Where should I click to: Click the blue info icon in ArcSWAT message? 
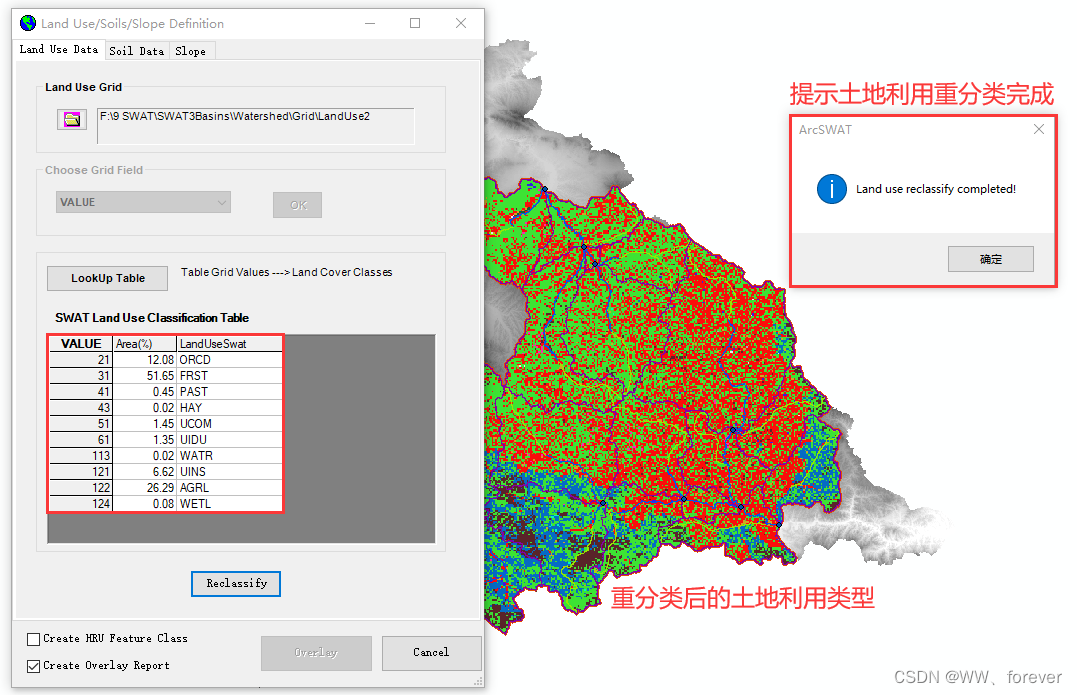832,190
